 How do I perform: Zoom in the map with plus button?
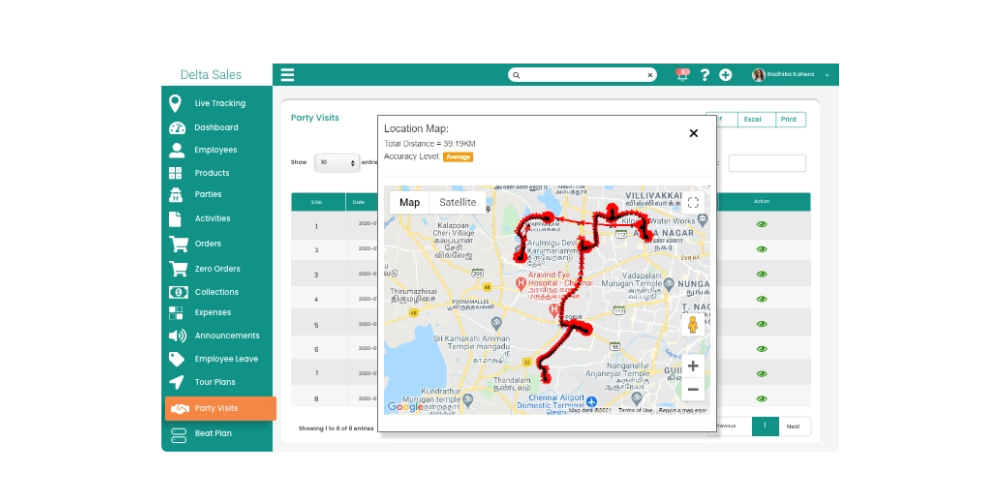click(693, 366)
